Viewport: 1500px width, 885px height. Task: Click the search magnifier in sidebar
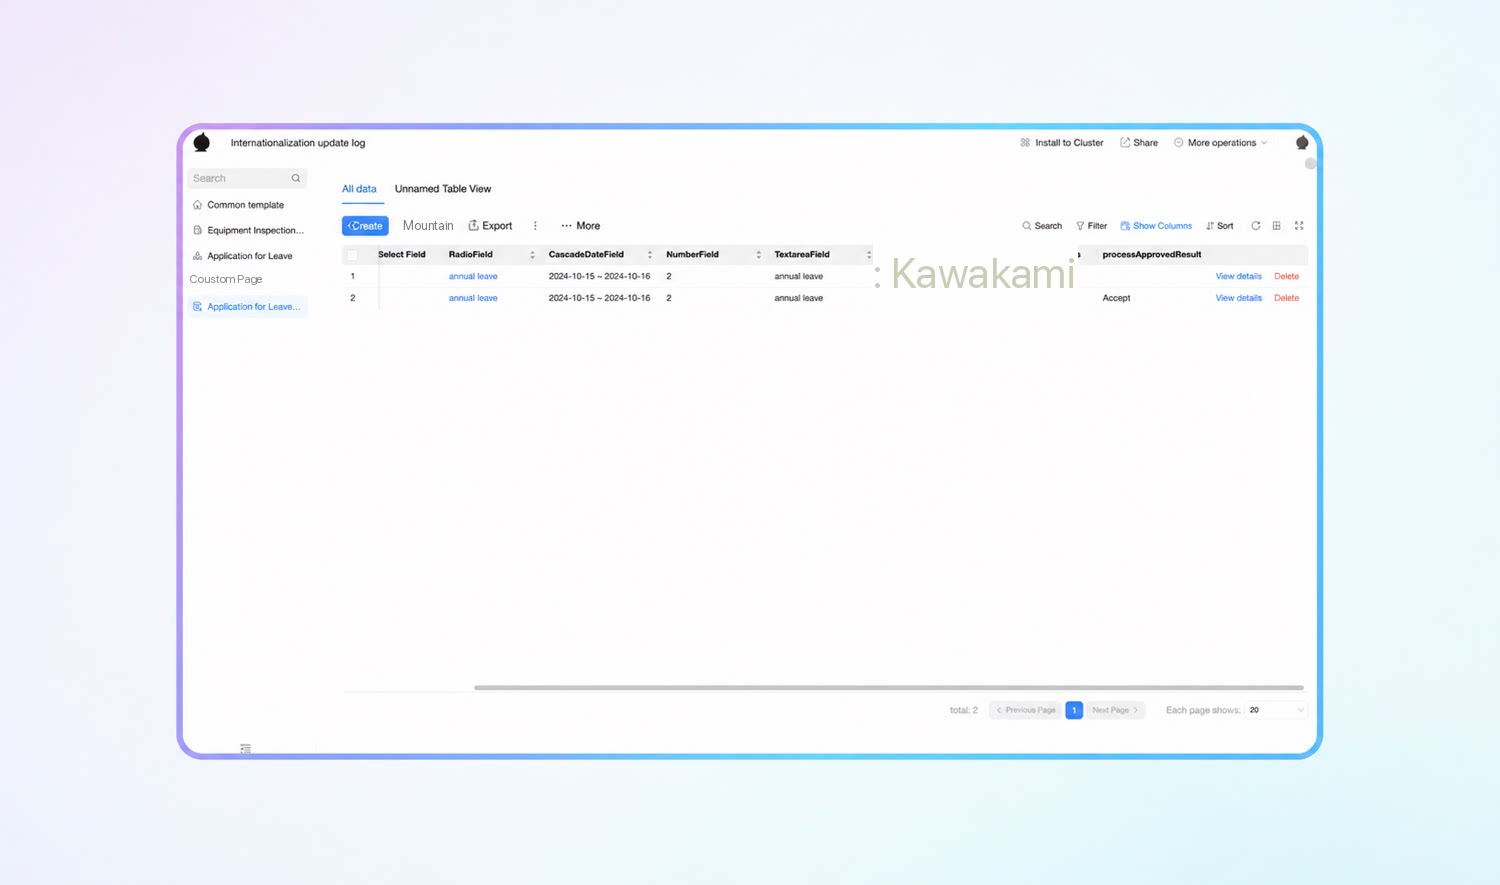296,178
